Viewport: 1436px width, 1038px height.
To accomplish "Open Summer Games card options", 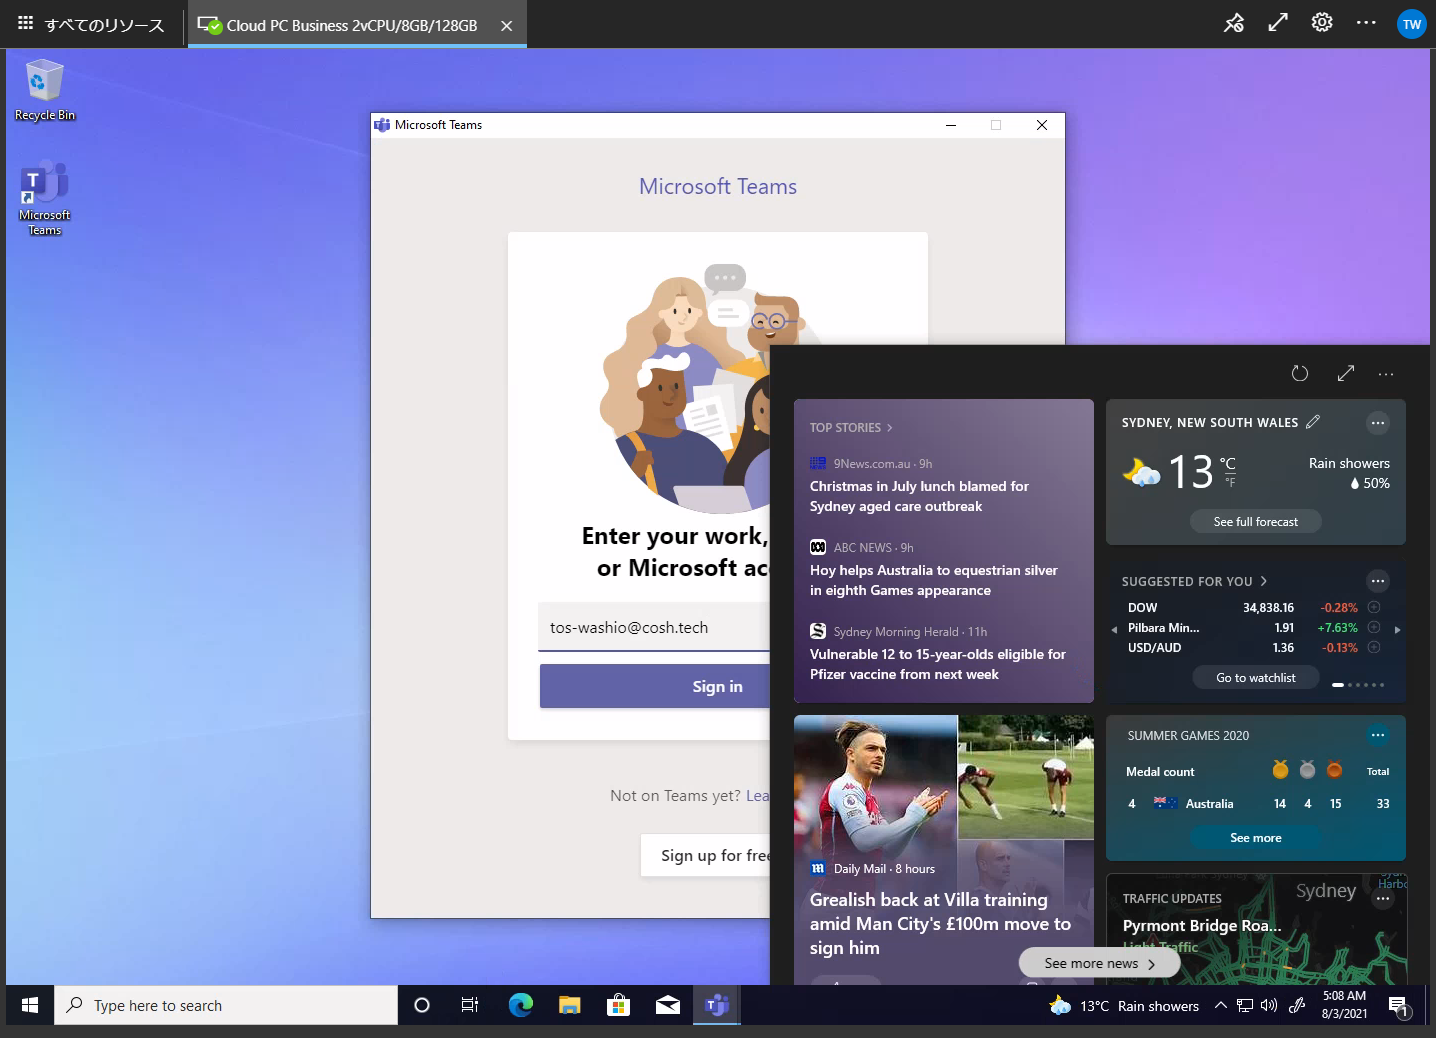I will 1378,735.
